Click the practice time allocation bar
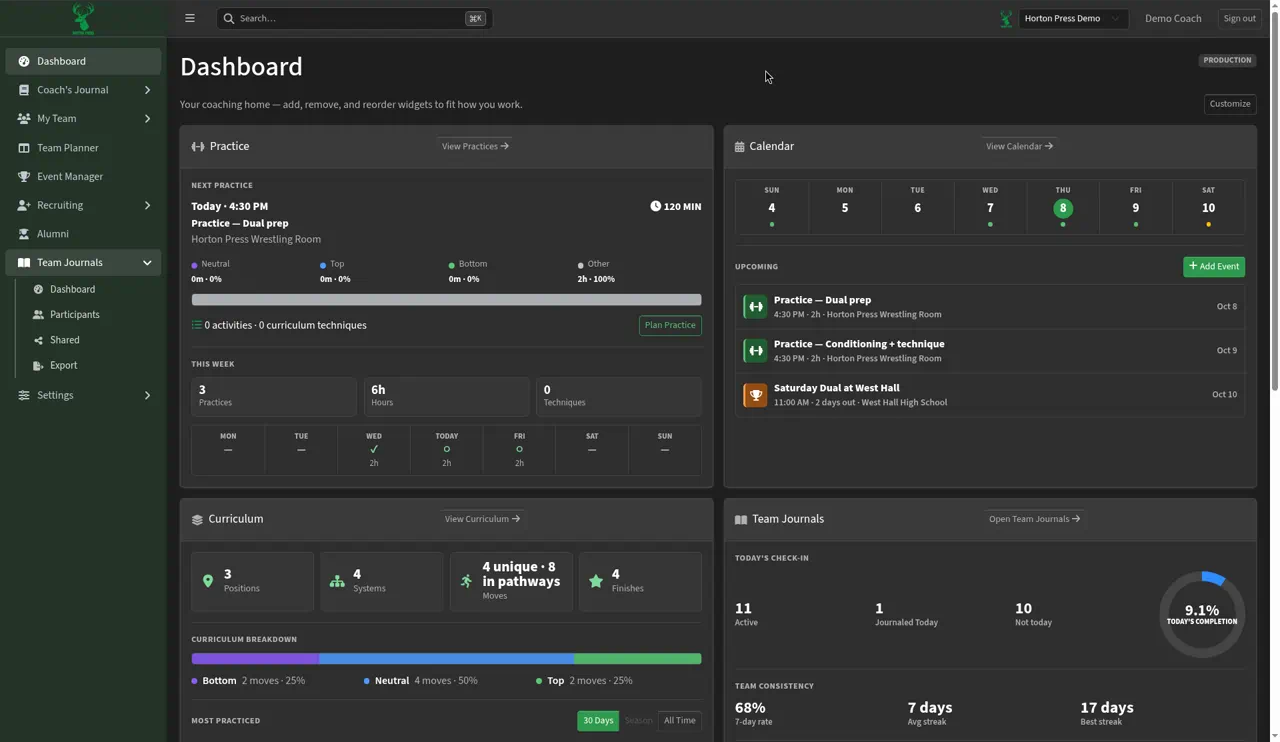Screen dimensions: 1280x742 point(446,300)
